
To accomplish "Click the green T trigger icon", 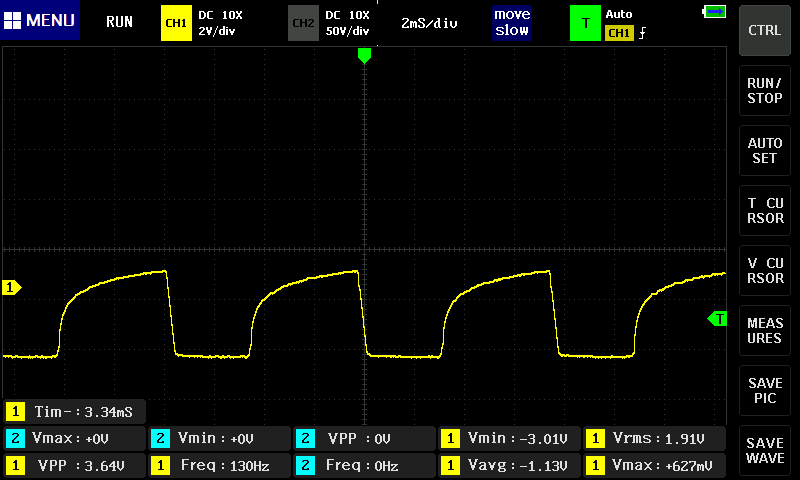I will [585, 22].
